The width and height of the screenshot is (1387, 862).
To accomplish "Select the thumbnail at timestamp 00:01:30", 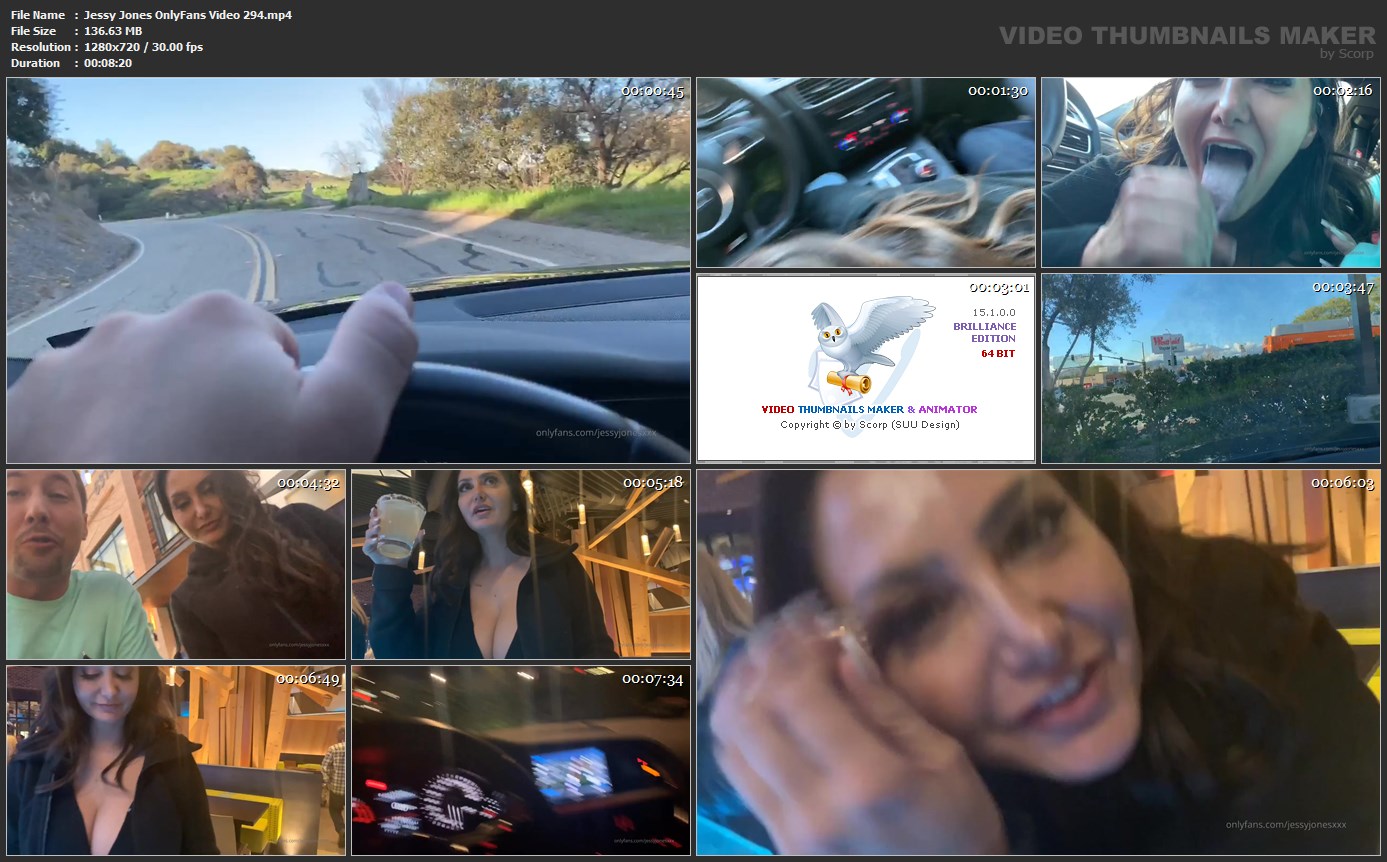I will pos(865,172).
